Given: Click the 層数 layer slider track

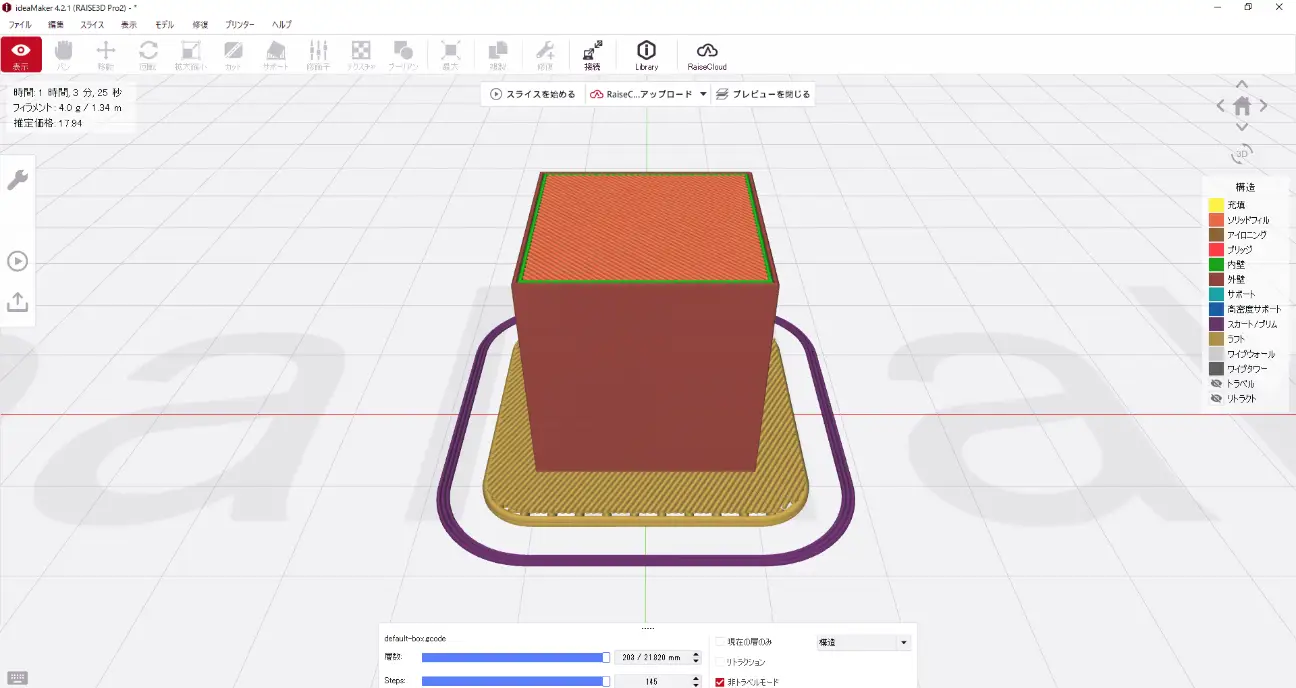Looking at the screenshot, I should click(x=512, y=657).
